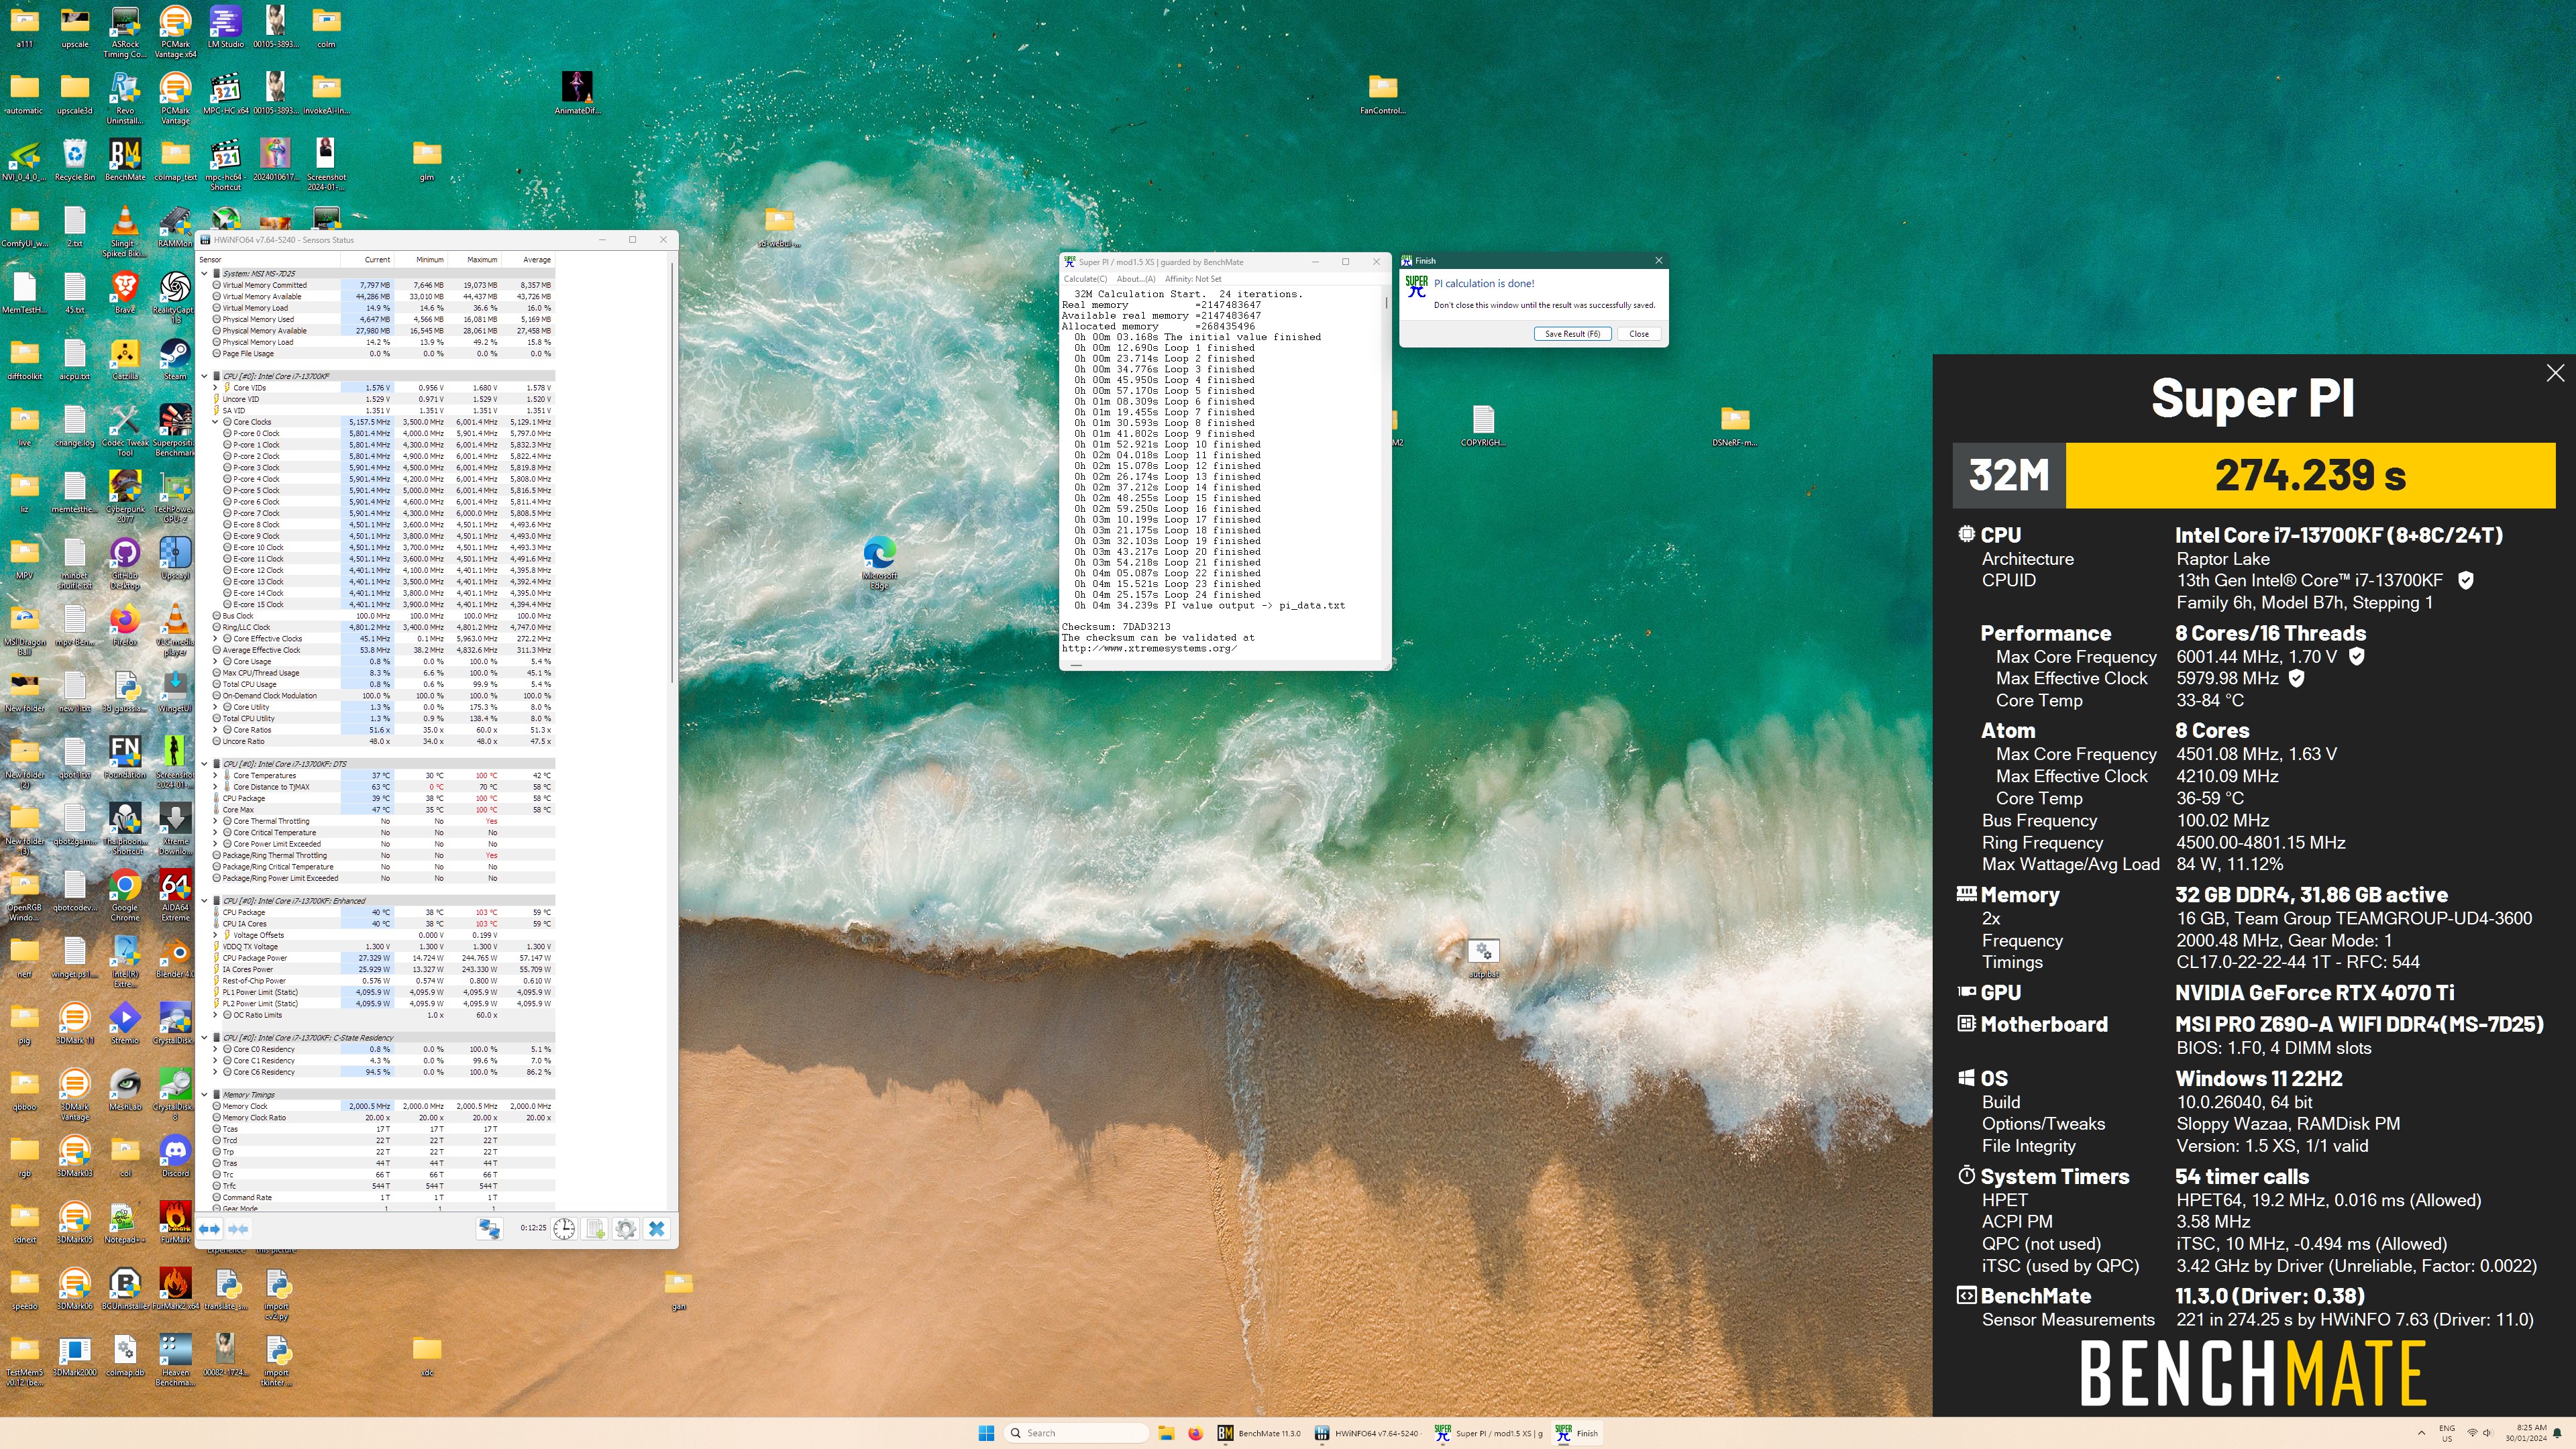
Task: Collapse the System: MSI MS-7D25 sensor group
Action: tap(205, 273)
